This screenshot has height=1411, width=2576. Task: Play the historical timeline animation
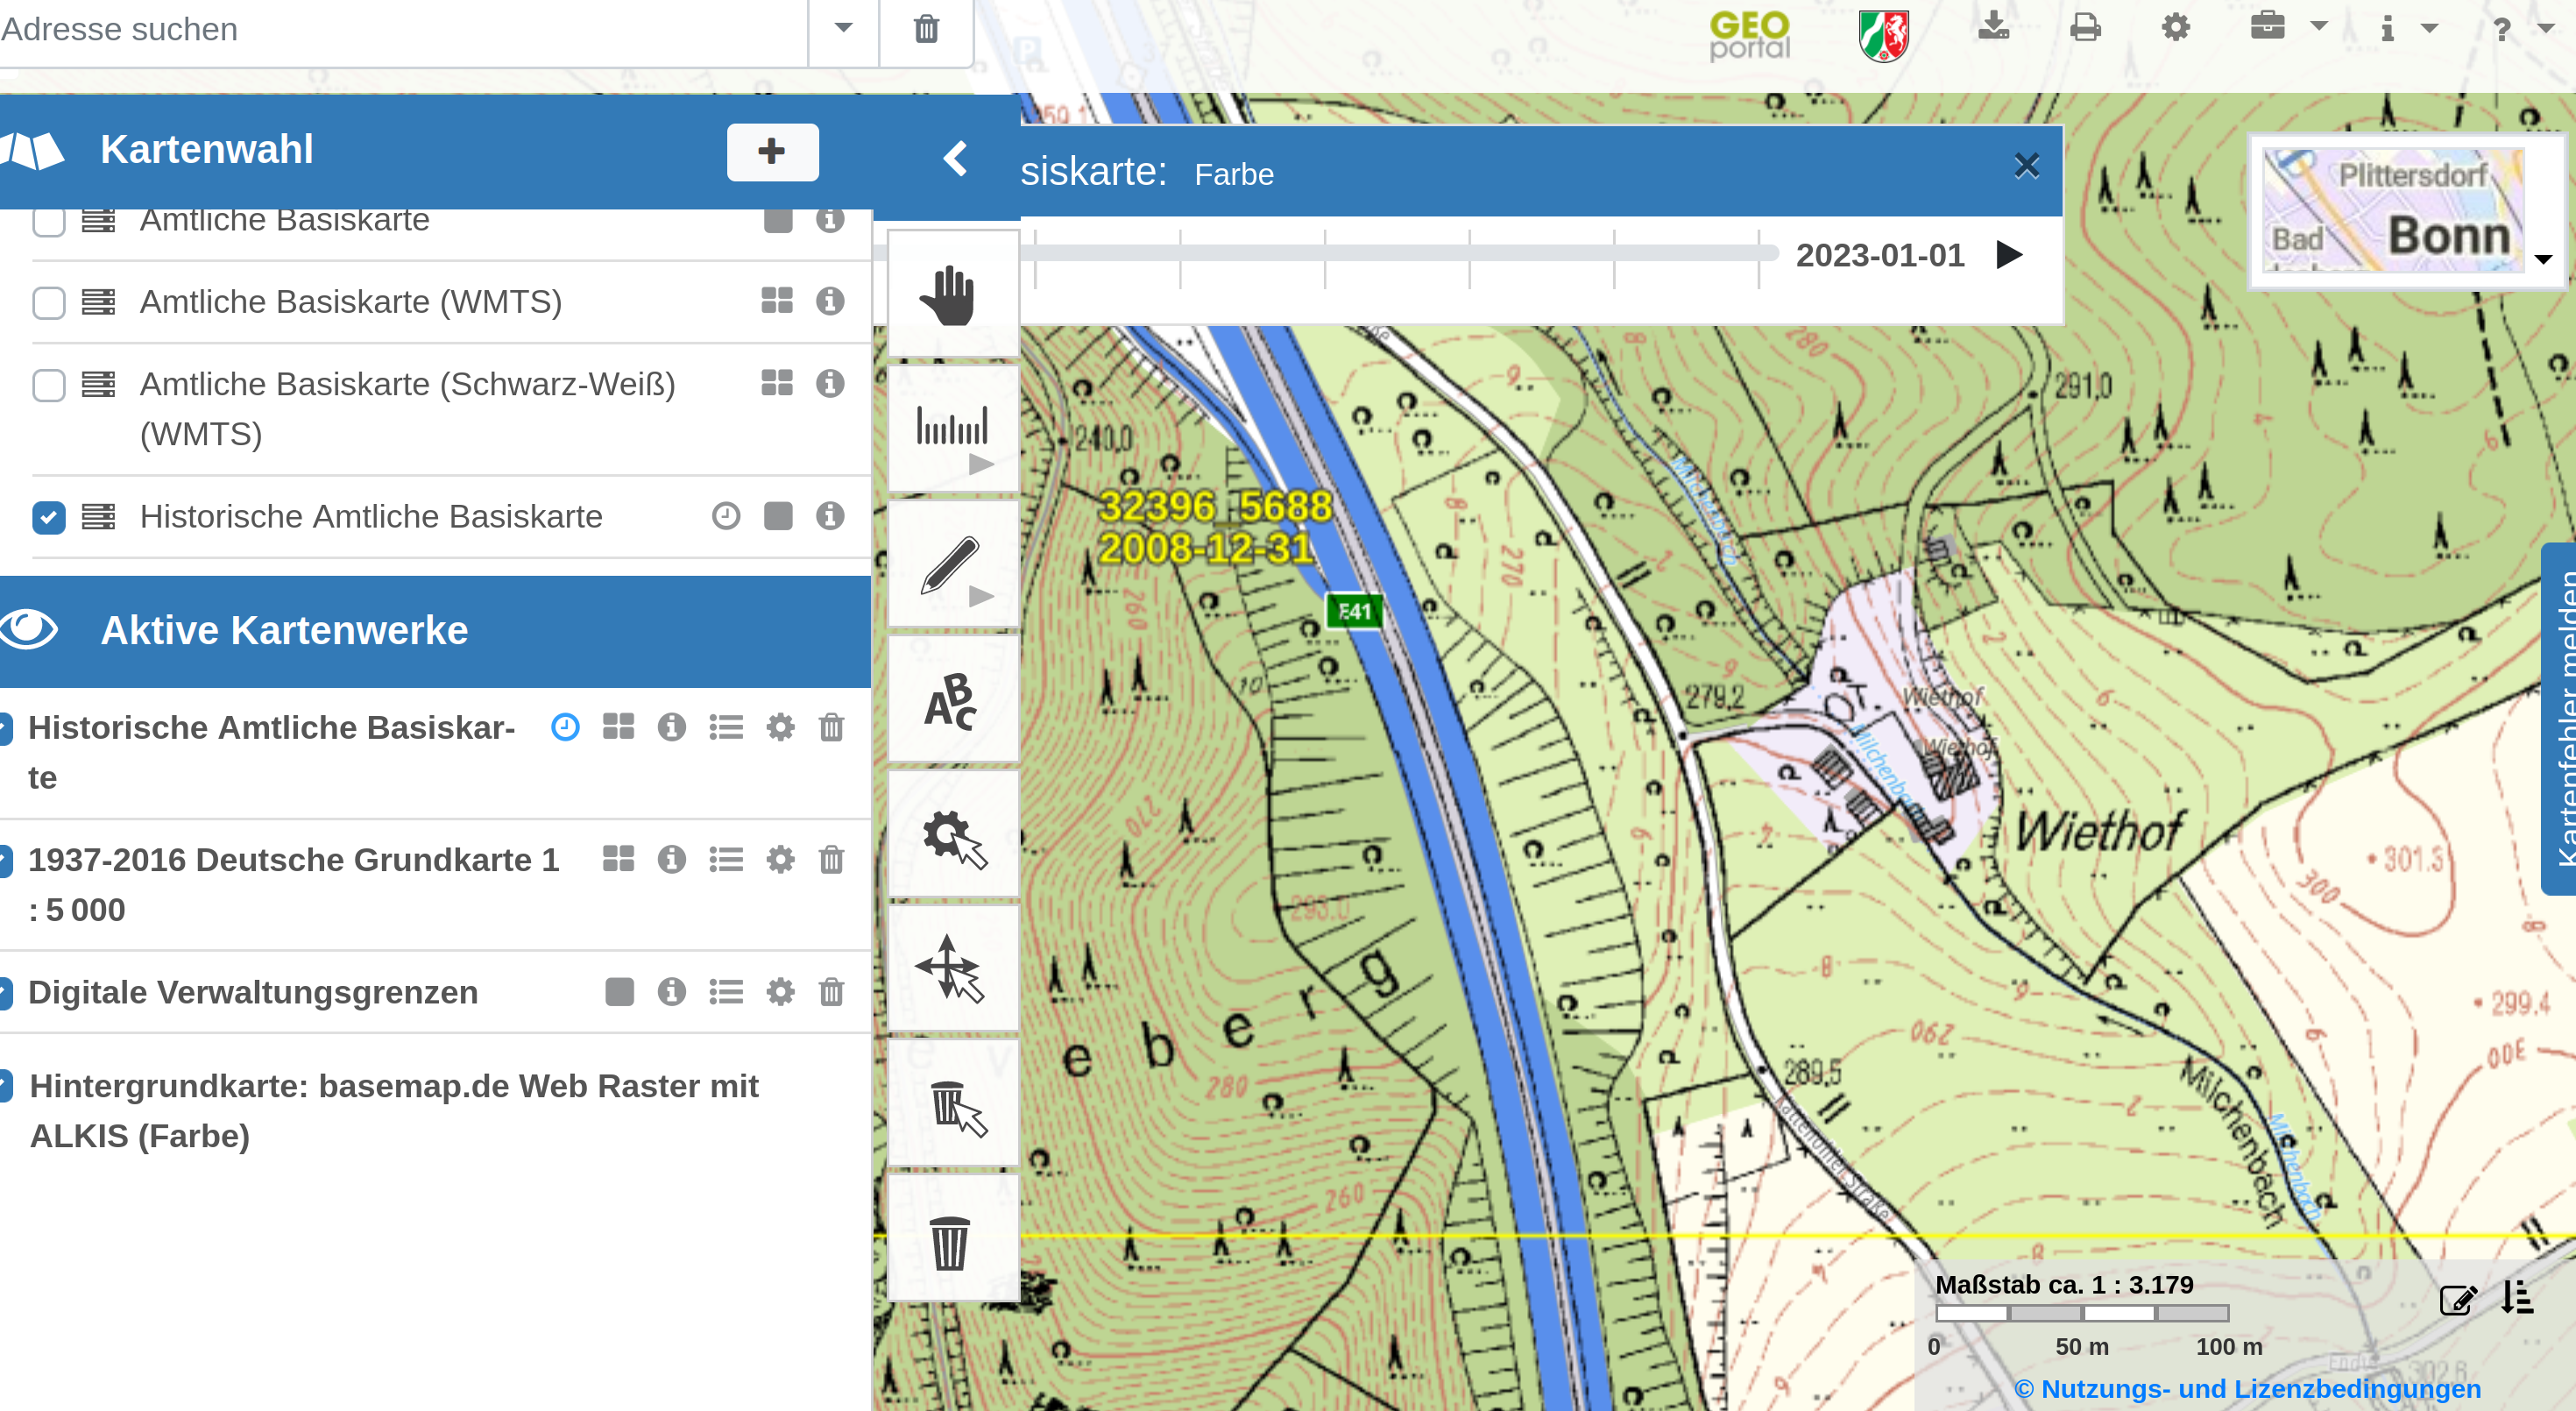coord(2008,254)
